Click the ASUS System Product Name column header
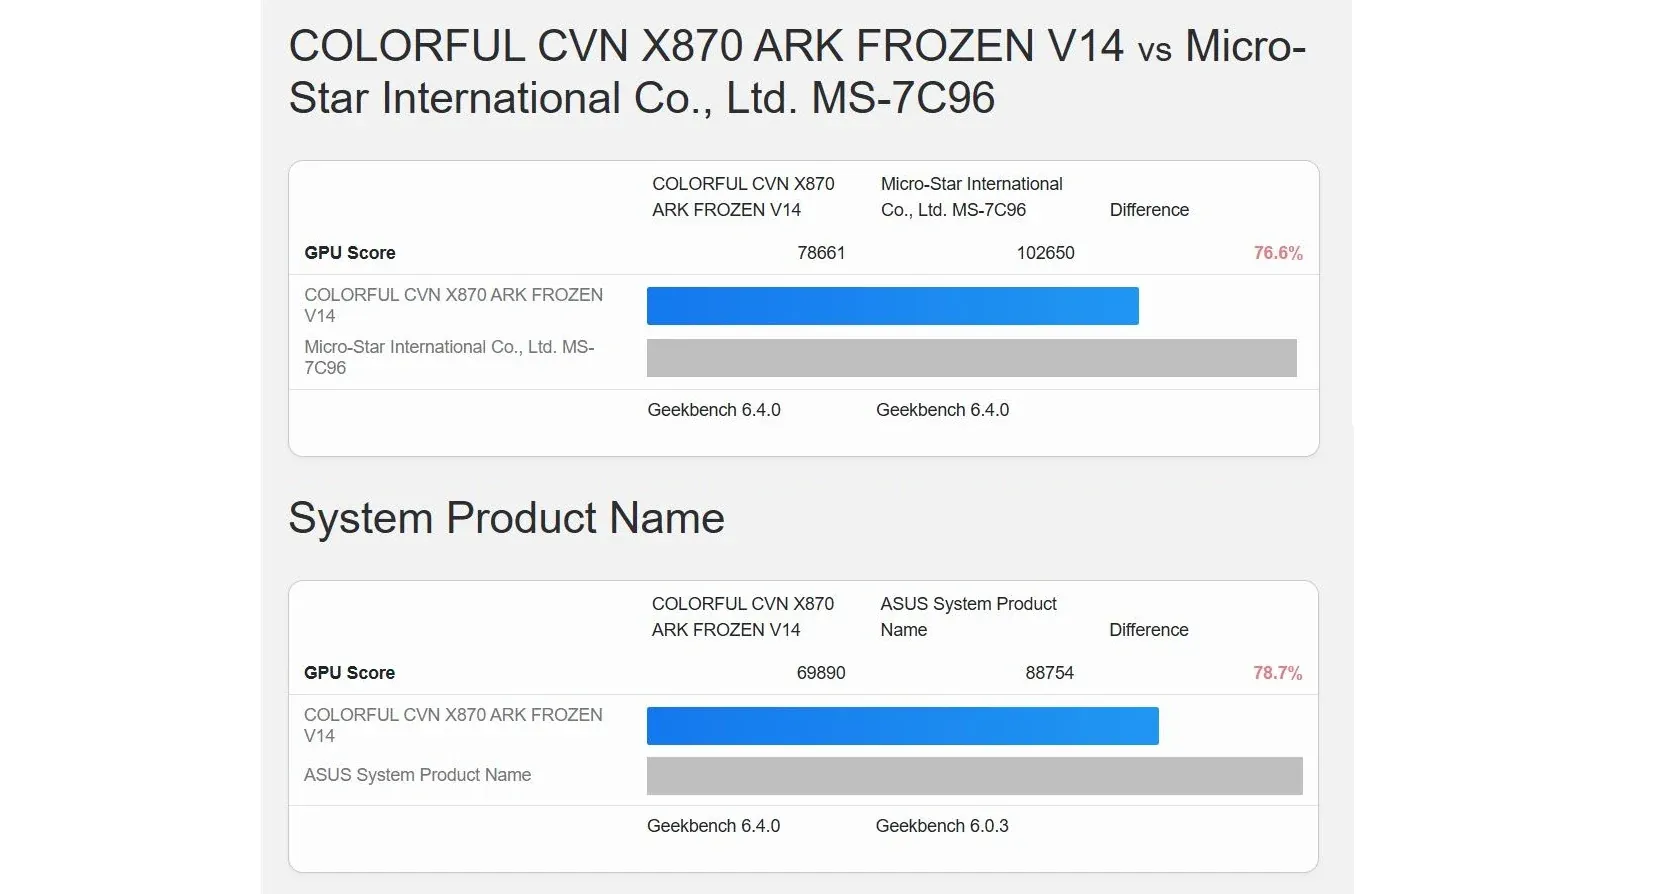Screen dimensions: 1663x894 pyautogui.click(x=968, y=617)
